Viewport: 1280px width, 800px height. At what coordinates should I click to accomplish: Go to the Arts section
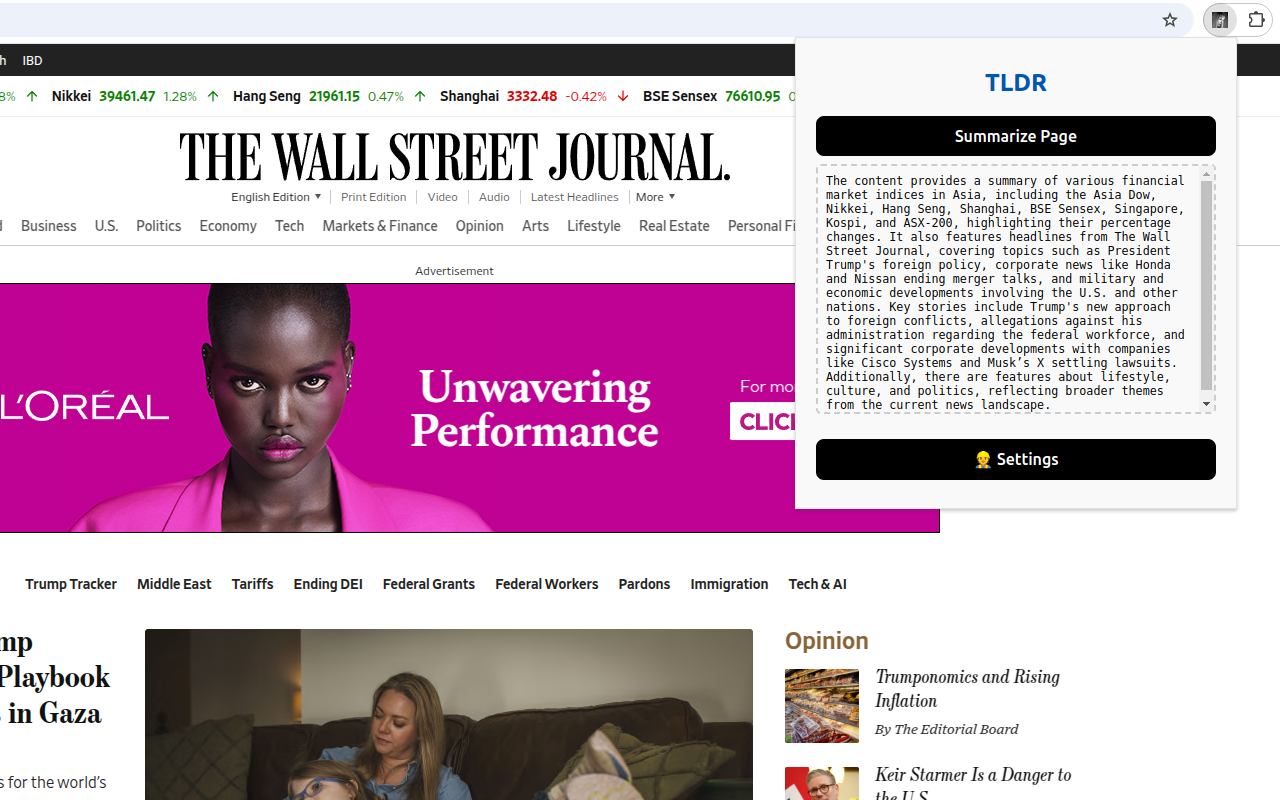536,226
